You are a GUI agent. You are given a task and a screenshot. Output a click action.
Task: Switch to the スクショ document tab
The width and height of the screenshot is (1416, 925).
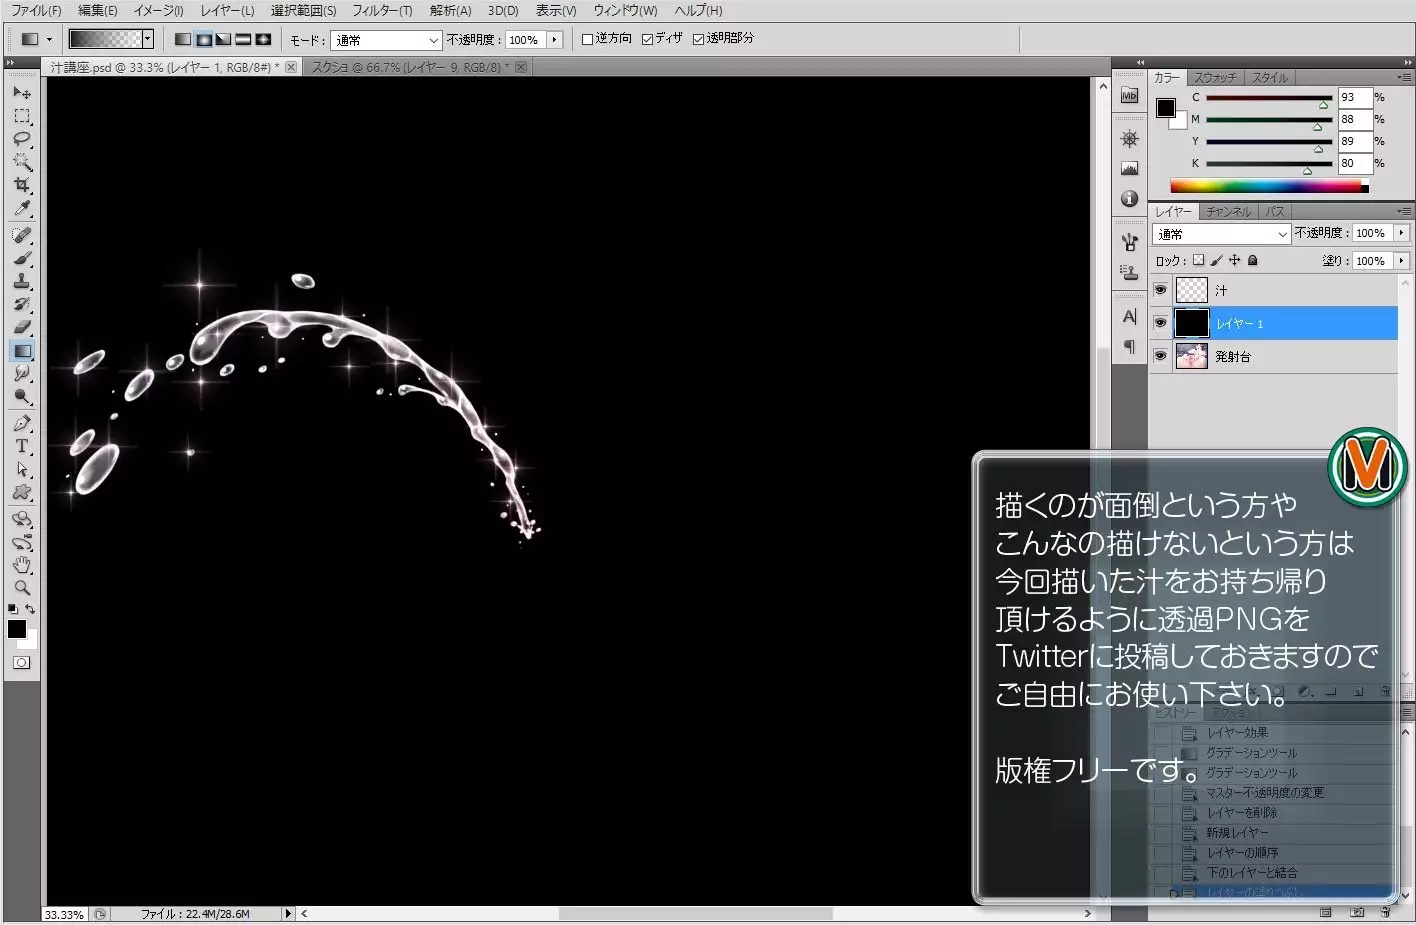pyautogui.click(x=410, y=67)
